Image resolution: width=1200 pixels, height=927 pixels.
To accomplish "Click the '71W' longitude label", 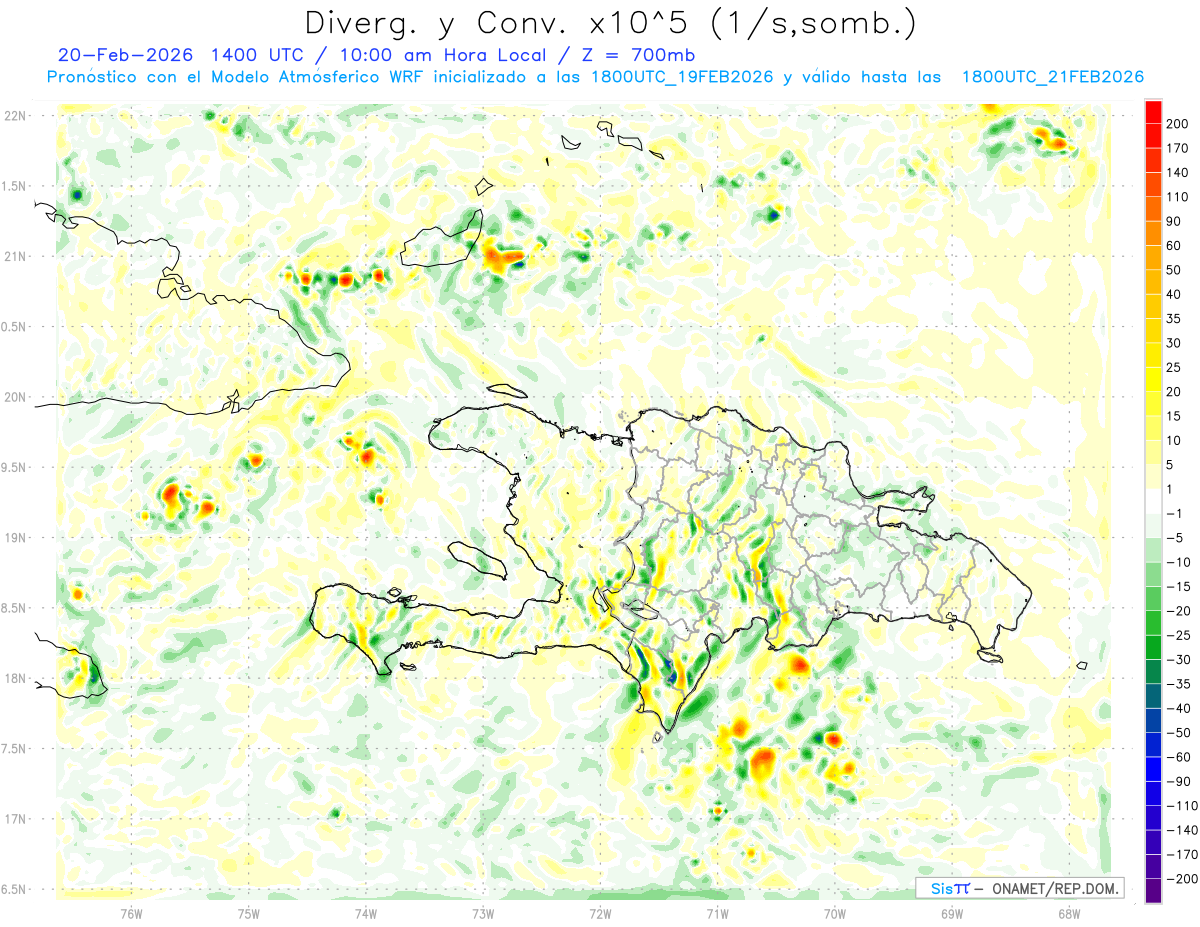I will point(717,913).
